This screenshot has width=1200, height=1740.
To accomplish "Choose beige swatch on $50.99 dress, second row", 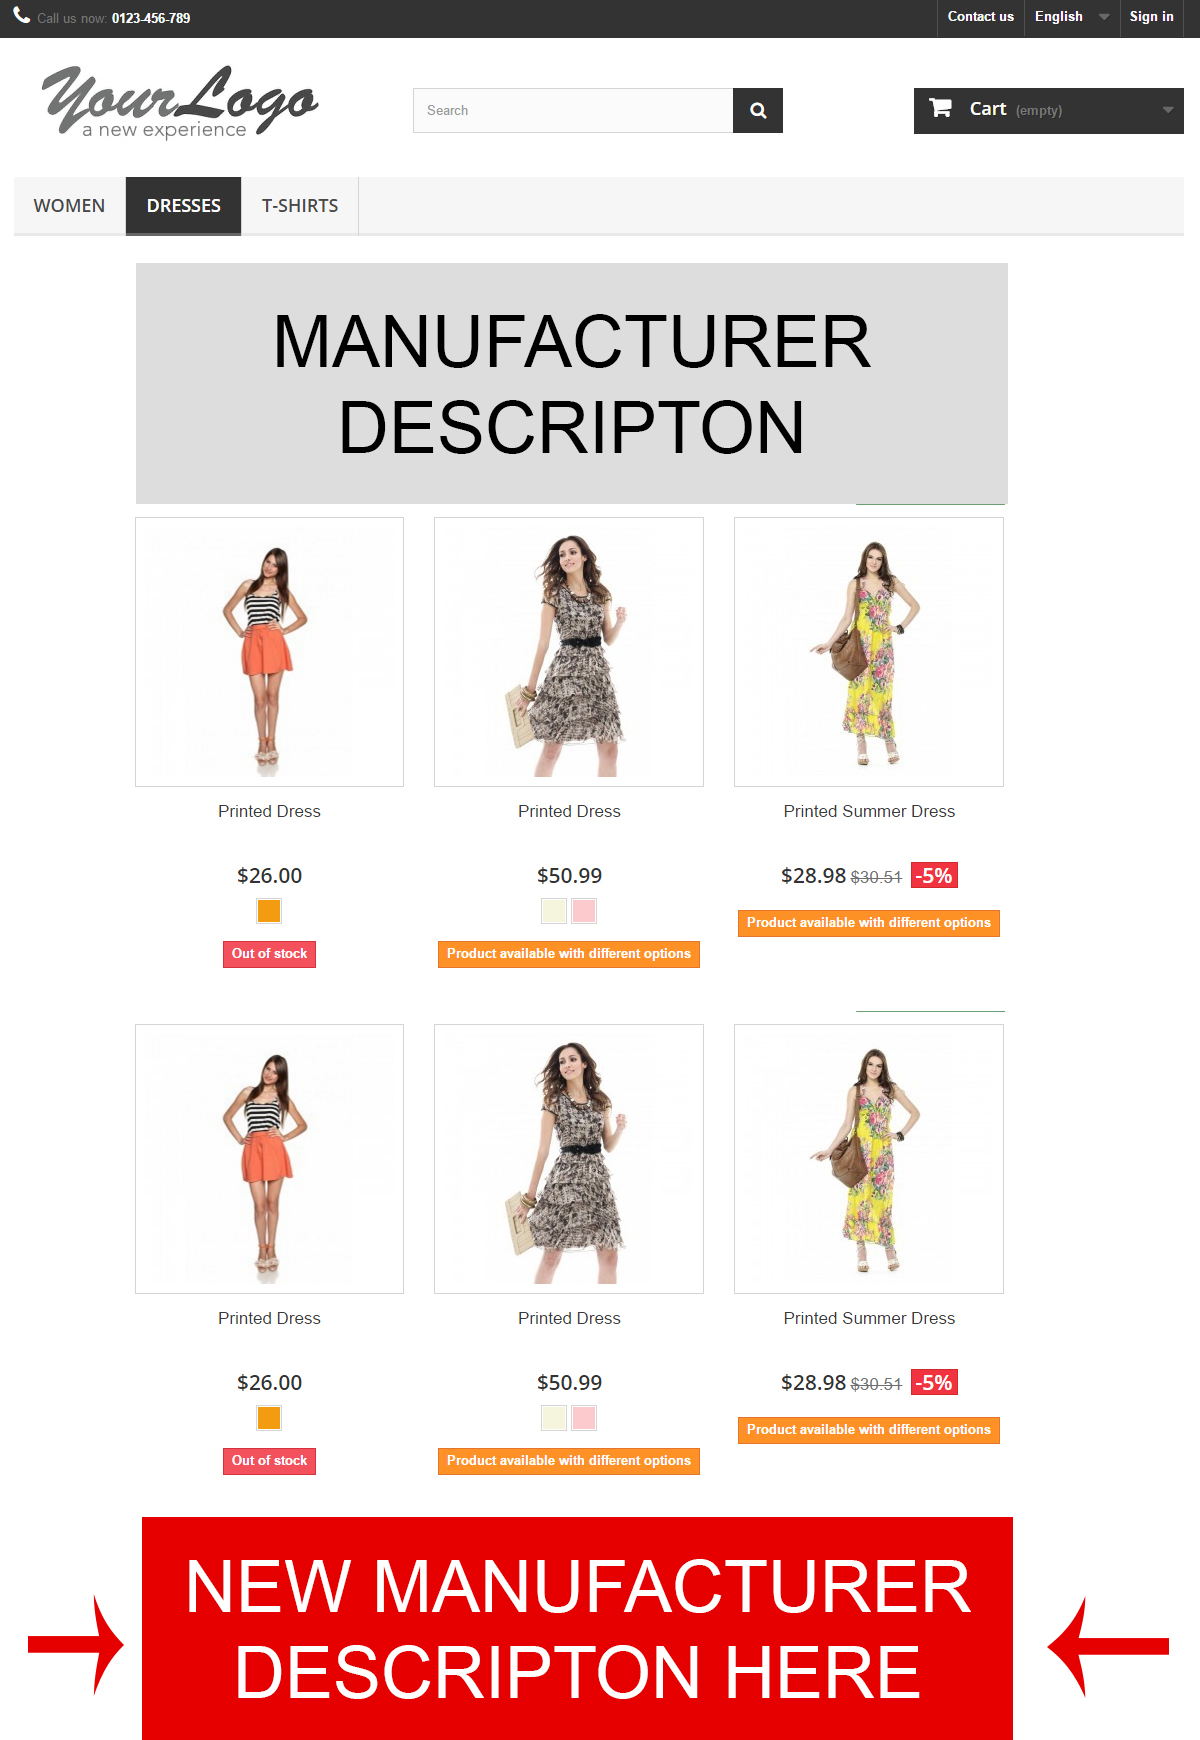I will pyautogui.click(x=554, y=1418).
